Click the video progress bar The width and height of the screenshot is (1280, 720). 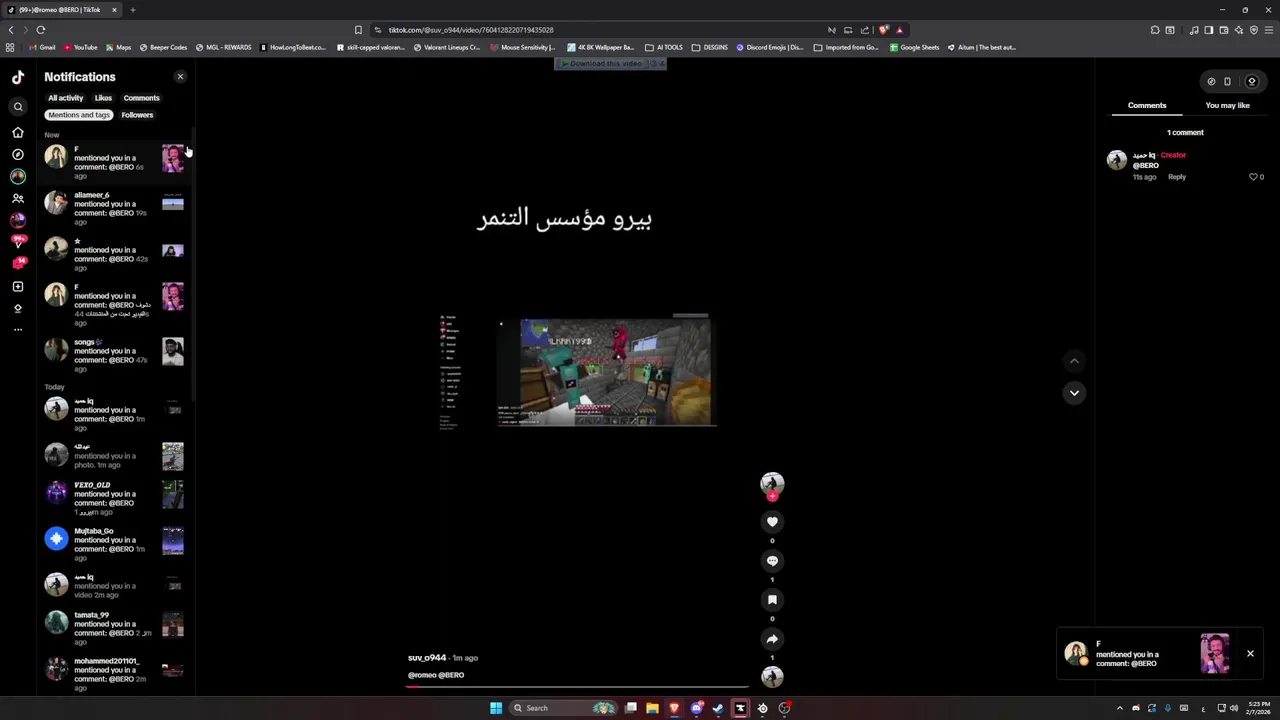577,687
